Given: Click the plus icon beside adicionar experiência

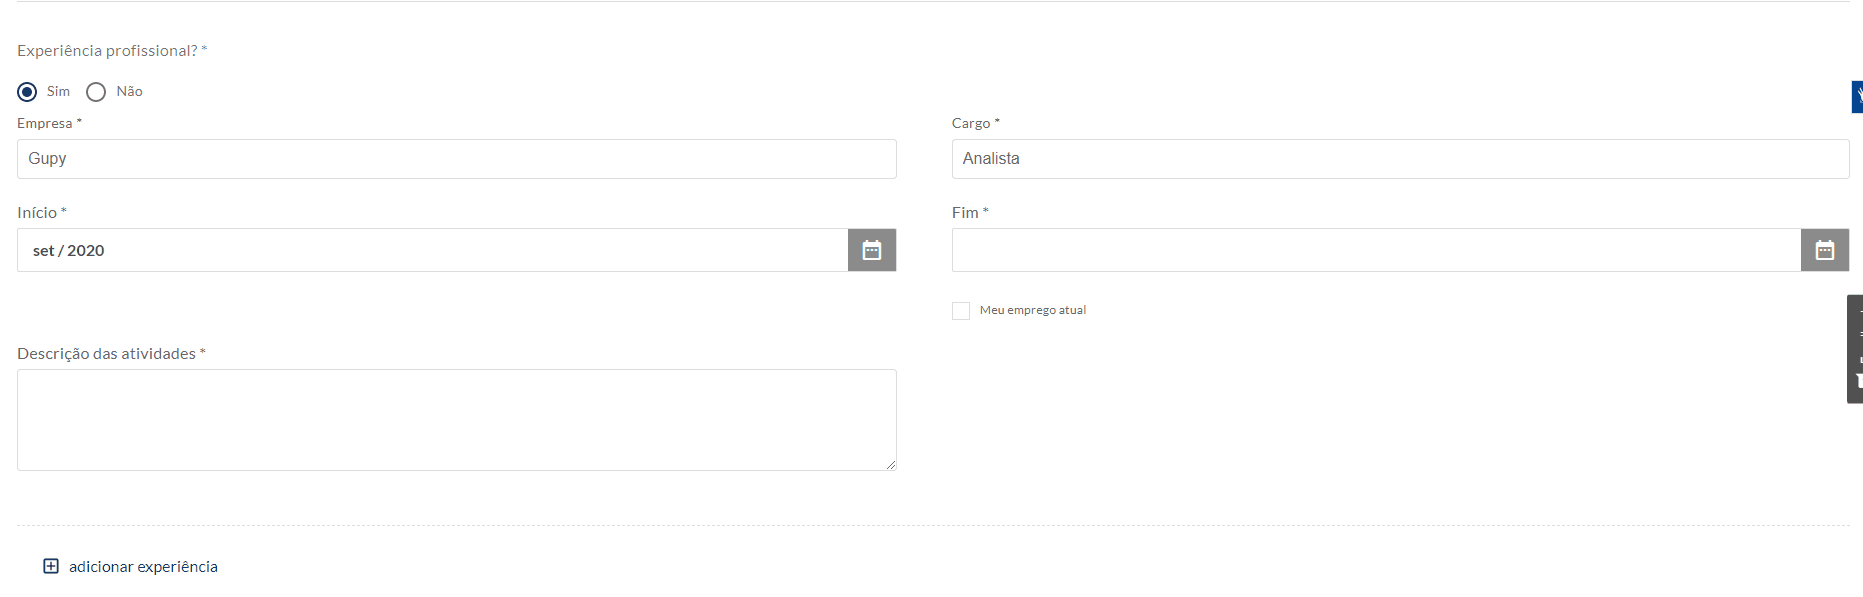Looking at the screenshot, I should [x=51, y=566].
